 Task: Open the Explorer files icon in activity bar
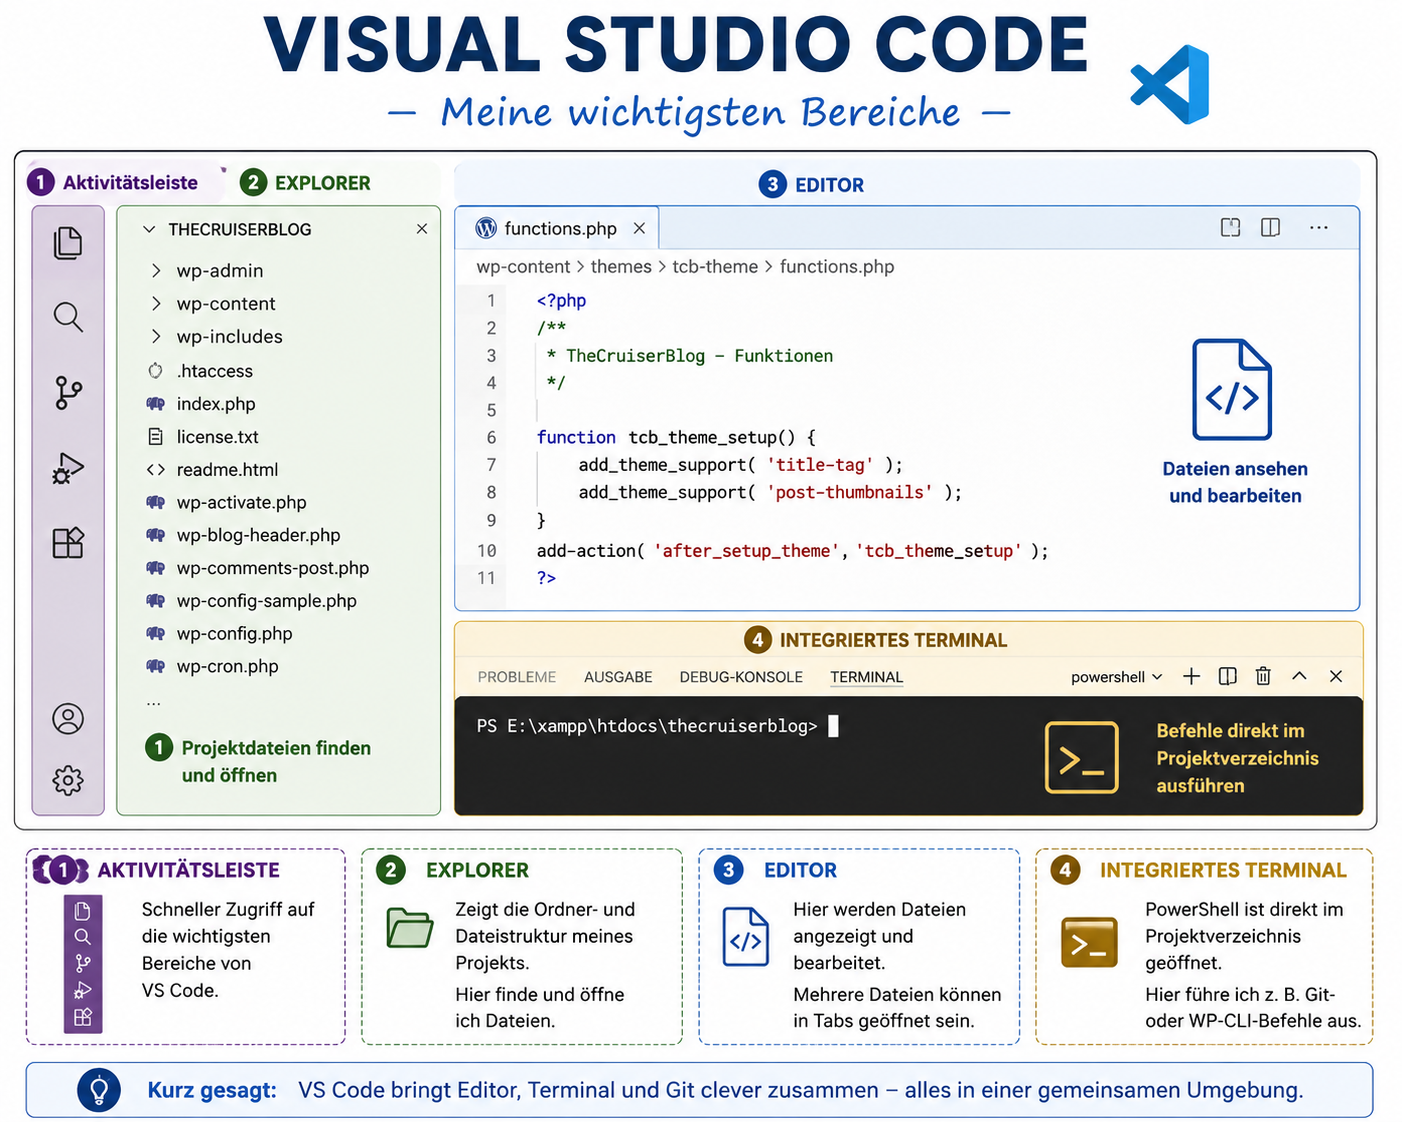[68, 243]
